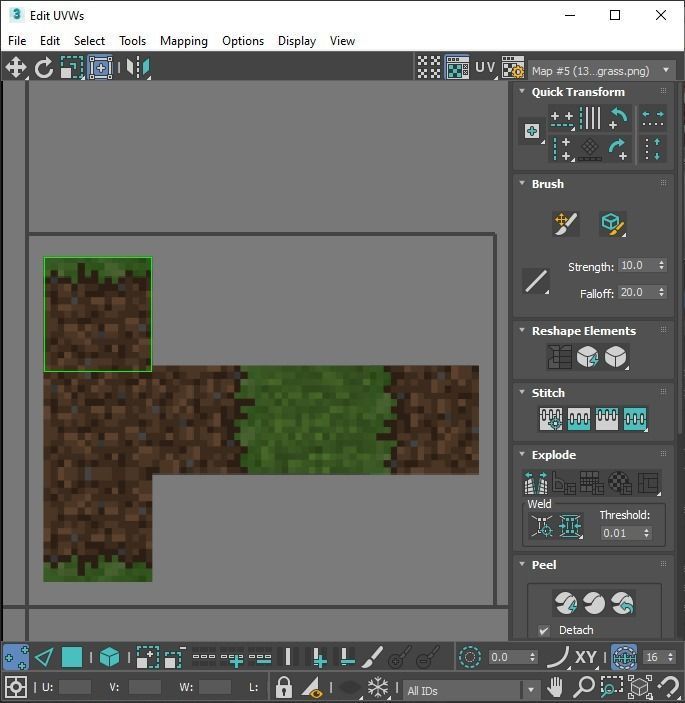The image size is (685, 703).
Task: Click the Break icon in Explode panel
Action: [x=536, y=482]
